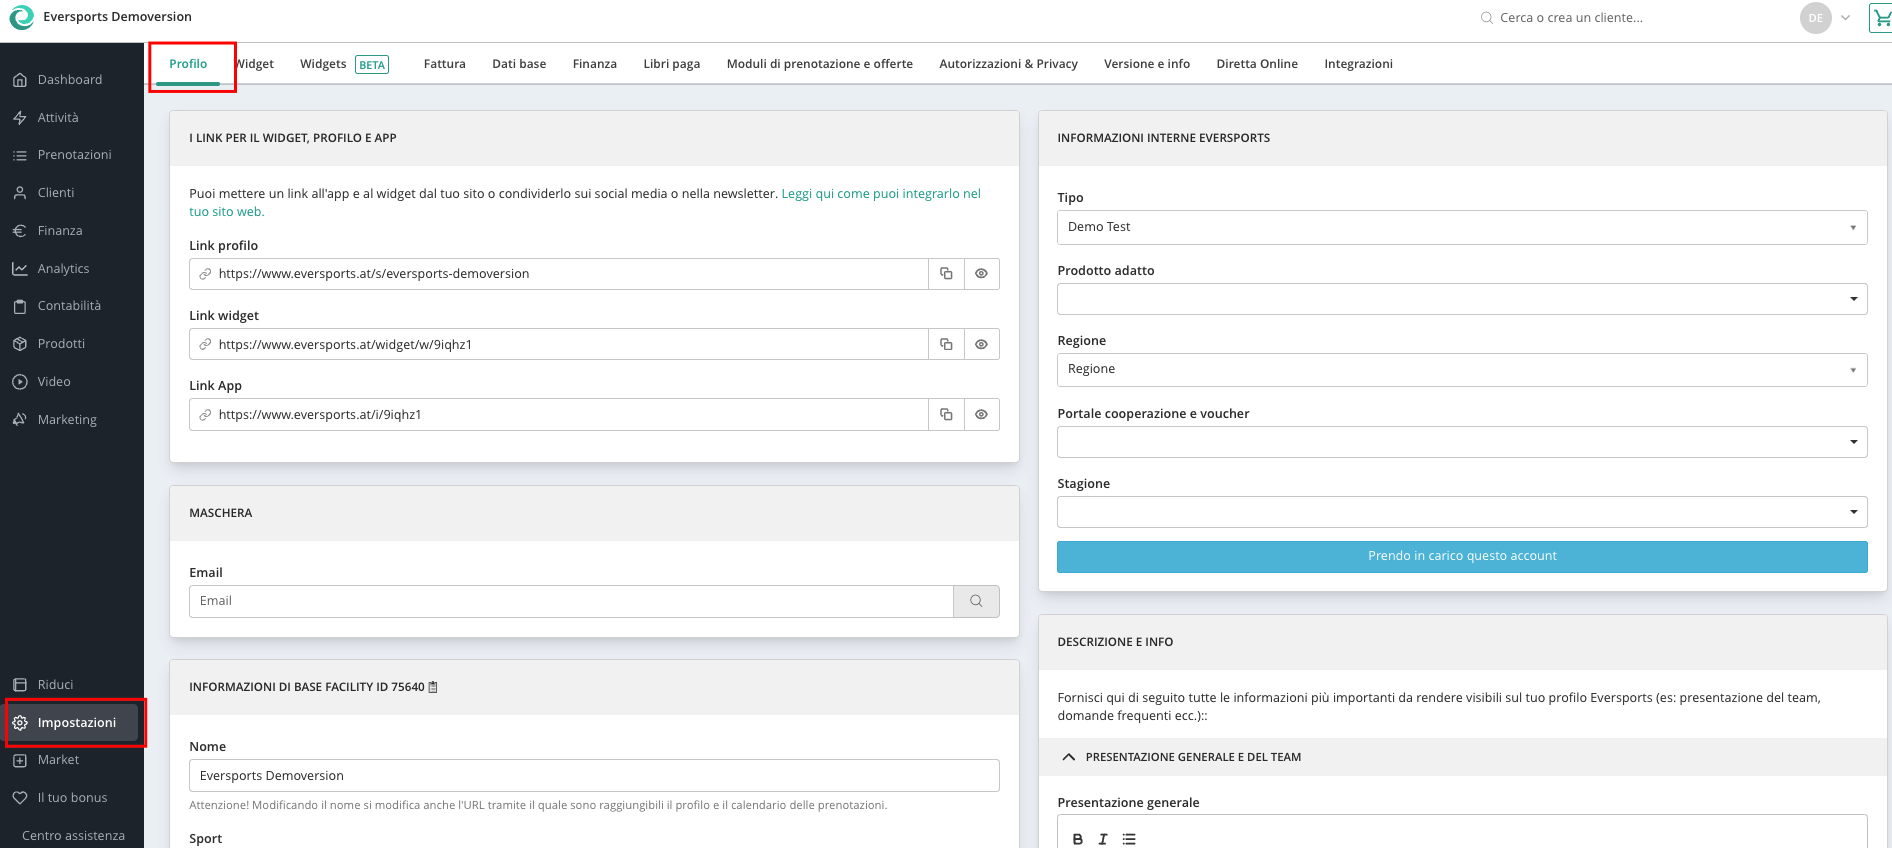Switch to Widgets BETA tab
1892x848 pixels.
[x=344, y=64]
